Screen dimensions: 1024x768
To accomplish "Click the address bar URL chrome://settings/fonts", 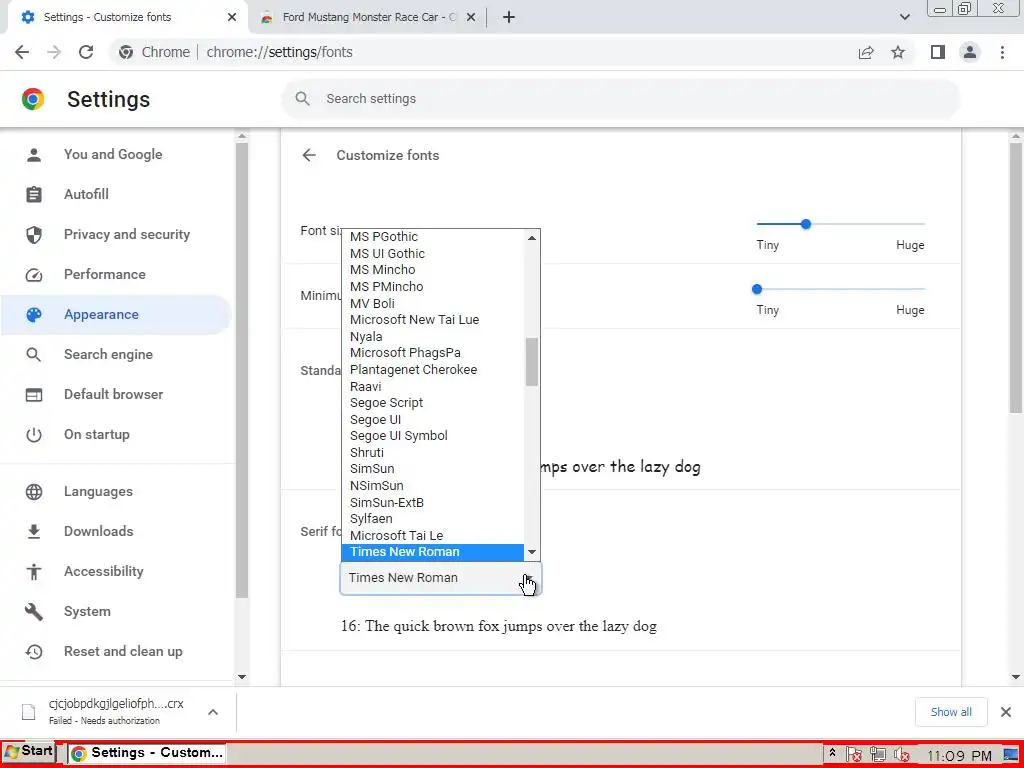I will [280, 52].
